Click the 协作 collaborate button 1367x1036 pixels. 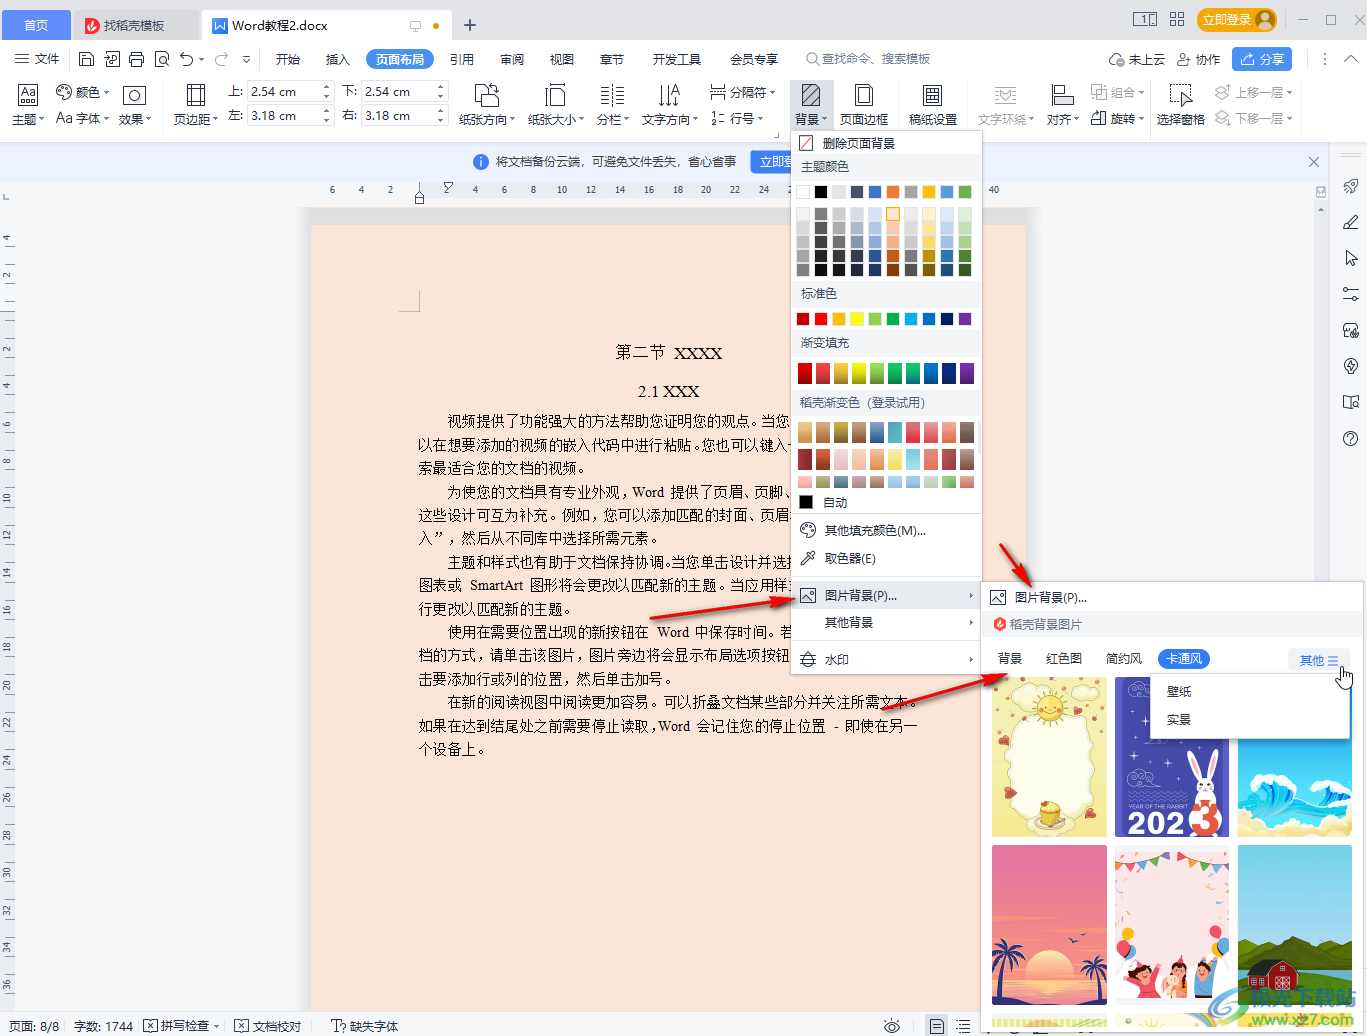1198,59
